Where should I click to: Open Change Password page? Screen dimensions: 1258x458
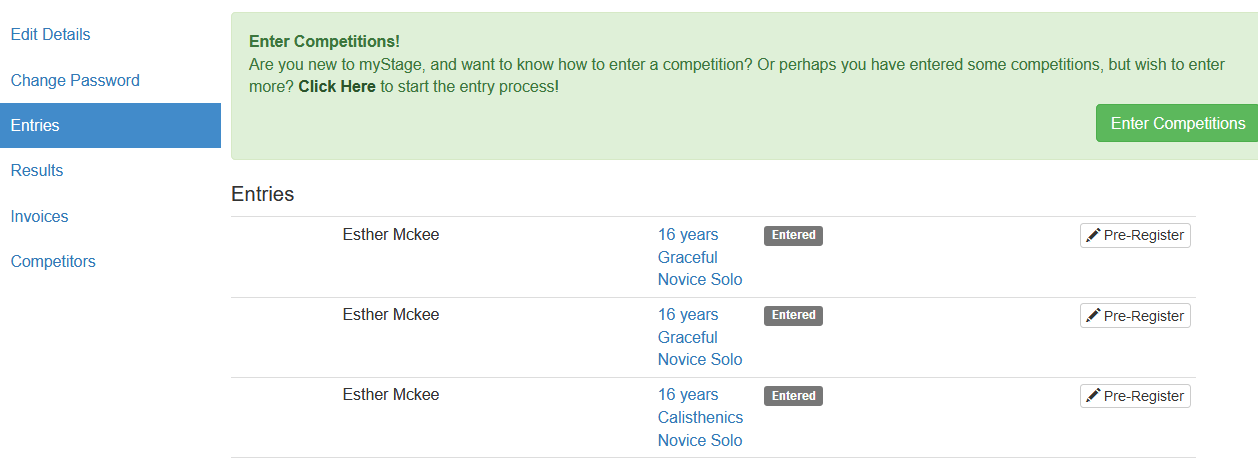(75, 80)
